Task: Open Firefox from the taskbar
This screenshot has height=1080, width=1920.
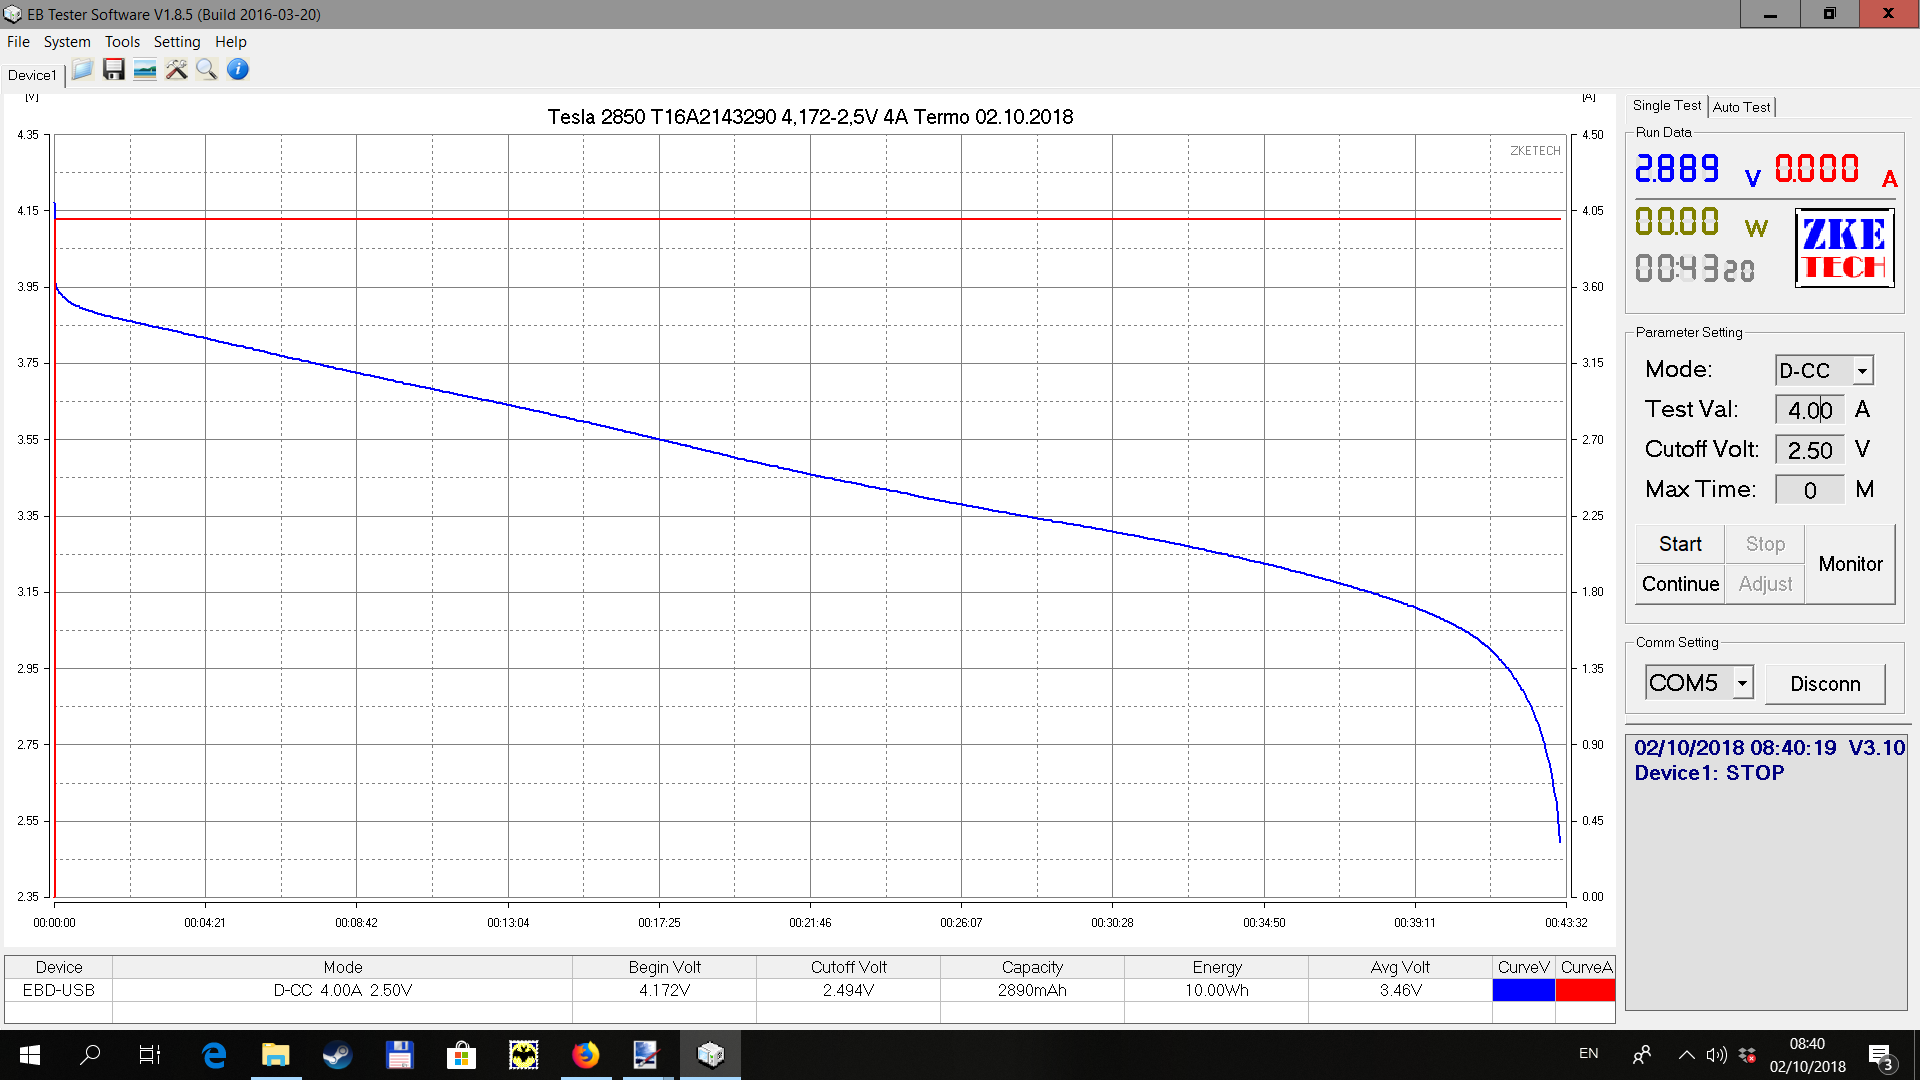Action: 585,1054
